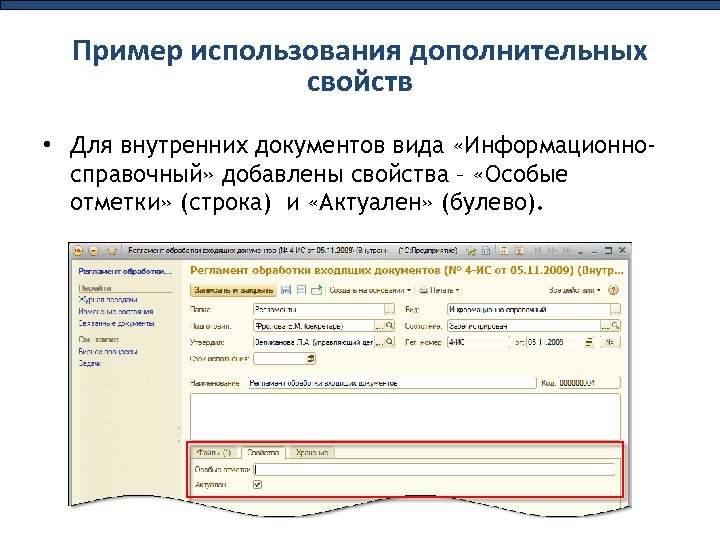Click the № button beside the date
The image size is (720, 540).
[610, 342]
